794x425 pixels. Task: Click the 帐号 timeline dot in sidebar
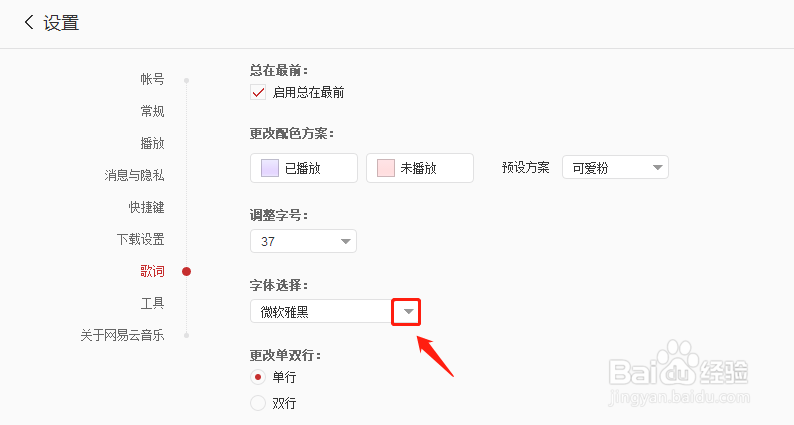click(x=186, y=81)
